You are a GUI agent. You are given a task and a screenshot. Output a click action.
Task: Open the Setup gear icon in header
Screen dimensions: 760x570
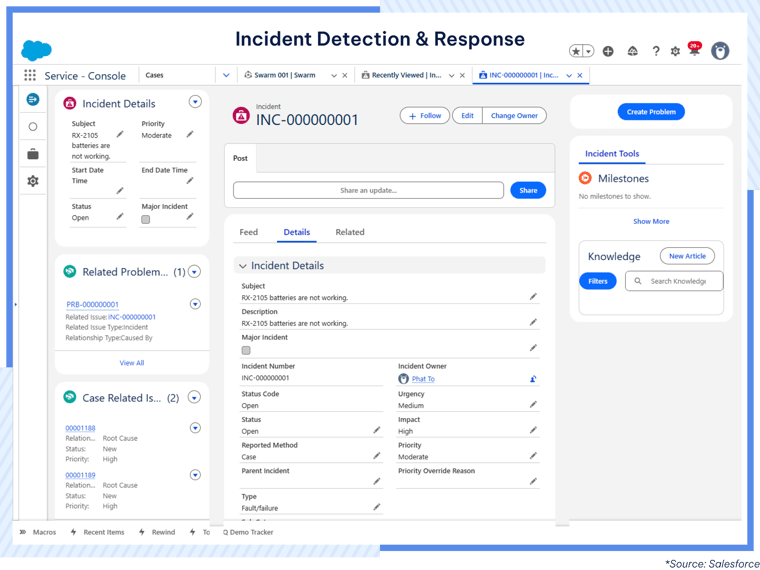pos(675,51)
